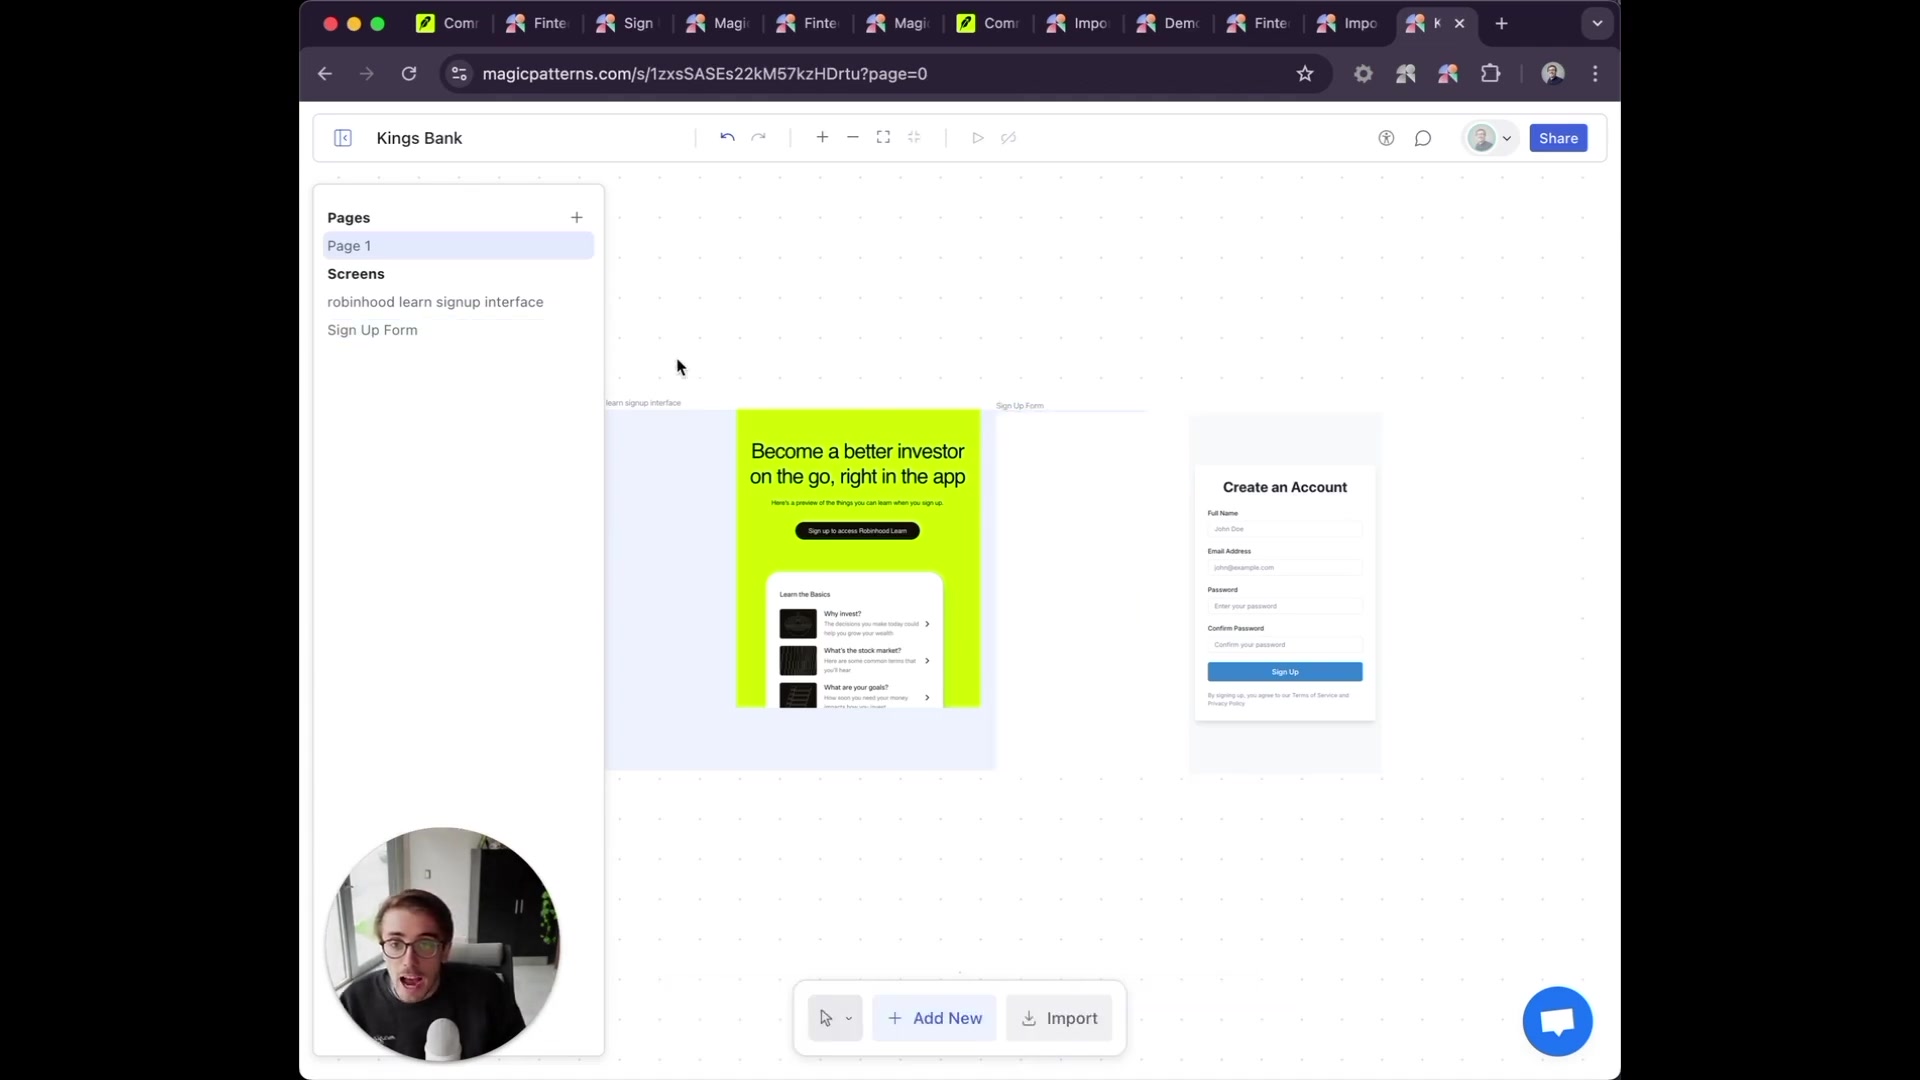
Task: Open the Chrome three-dot menu
Action: [x=1595, y=73]
